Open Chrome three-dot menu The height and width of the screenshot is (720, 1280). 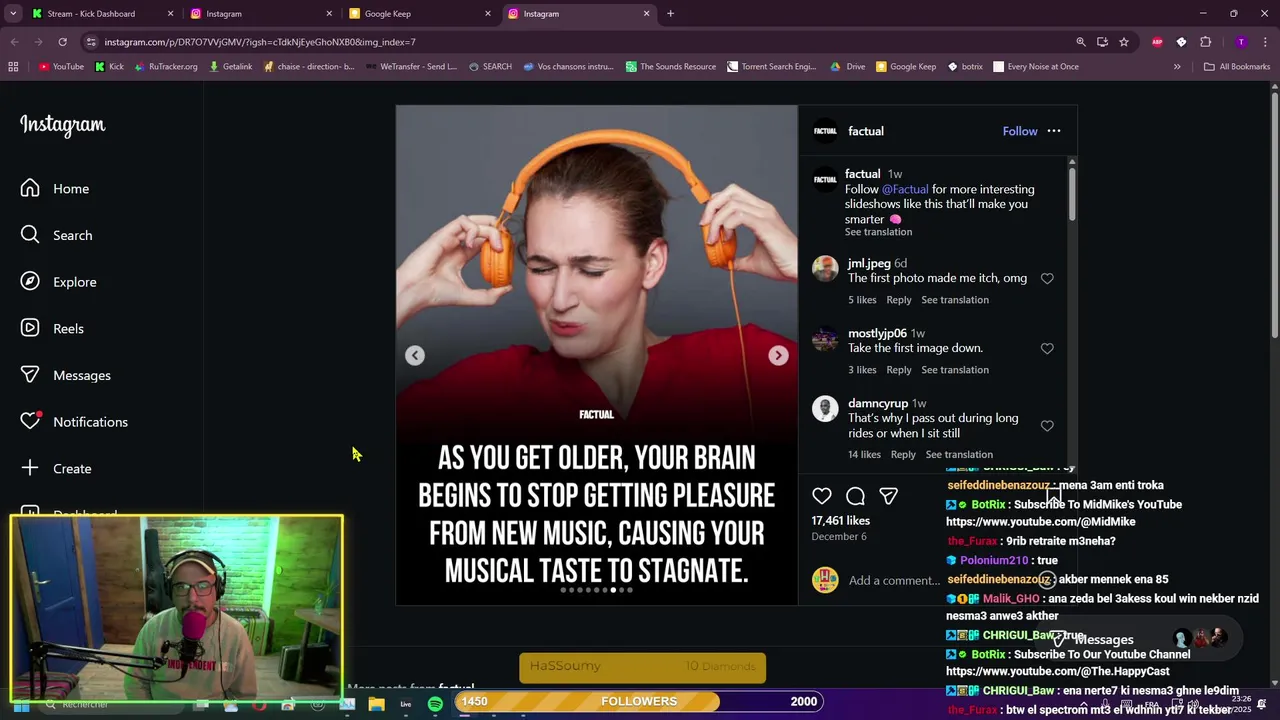(x=1265, y=42)
